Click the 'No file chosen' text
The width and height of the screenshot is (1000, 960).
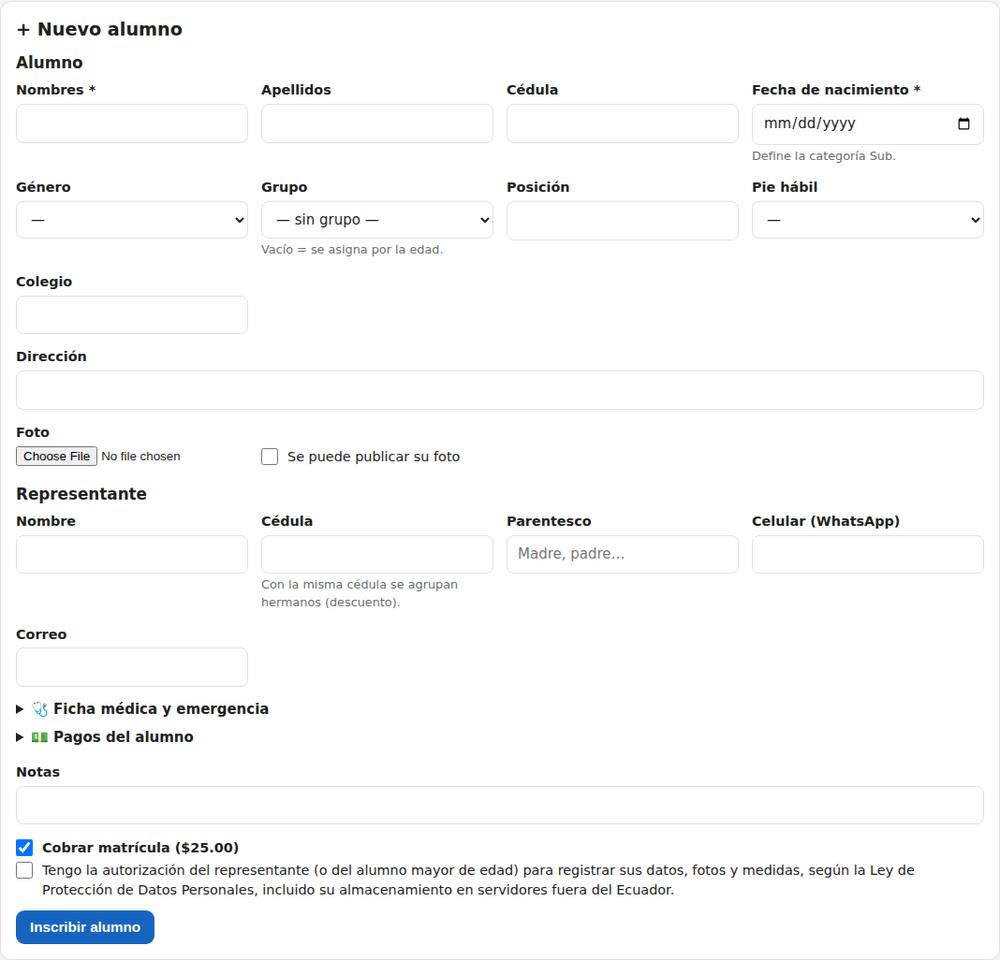(141, 457)
